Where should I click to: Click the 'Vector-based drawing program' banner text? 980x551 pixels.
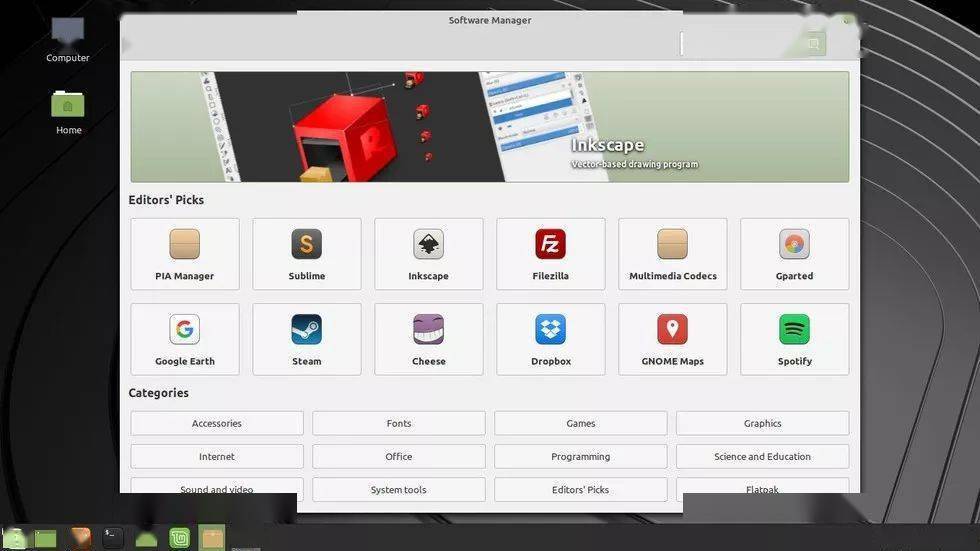(x=634, y=164)
